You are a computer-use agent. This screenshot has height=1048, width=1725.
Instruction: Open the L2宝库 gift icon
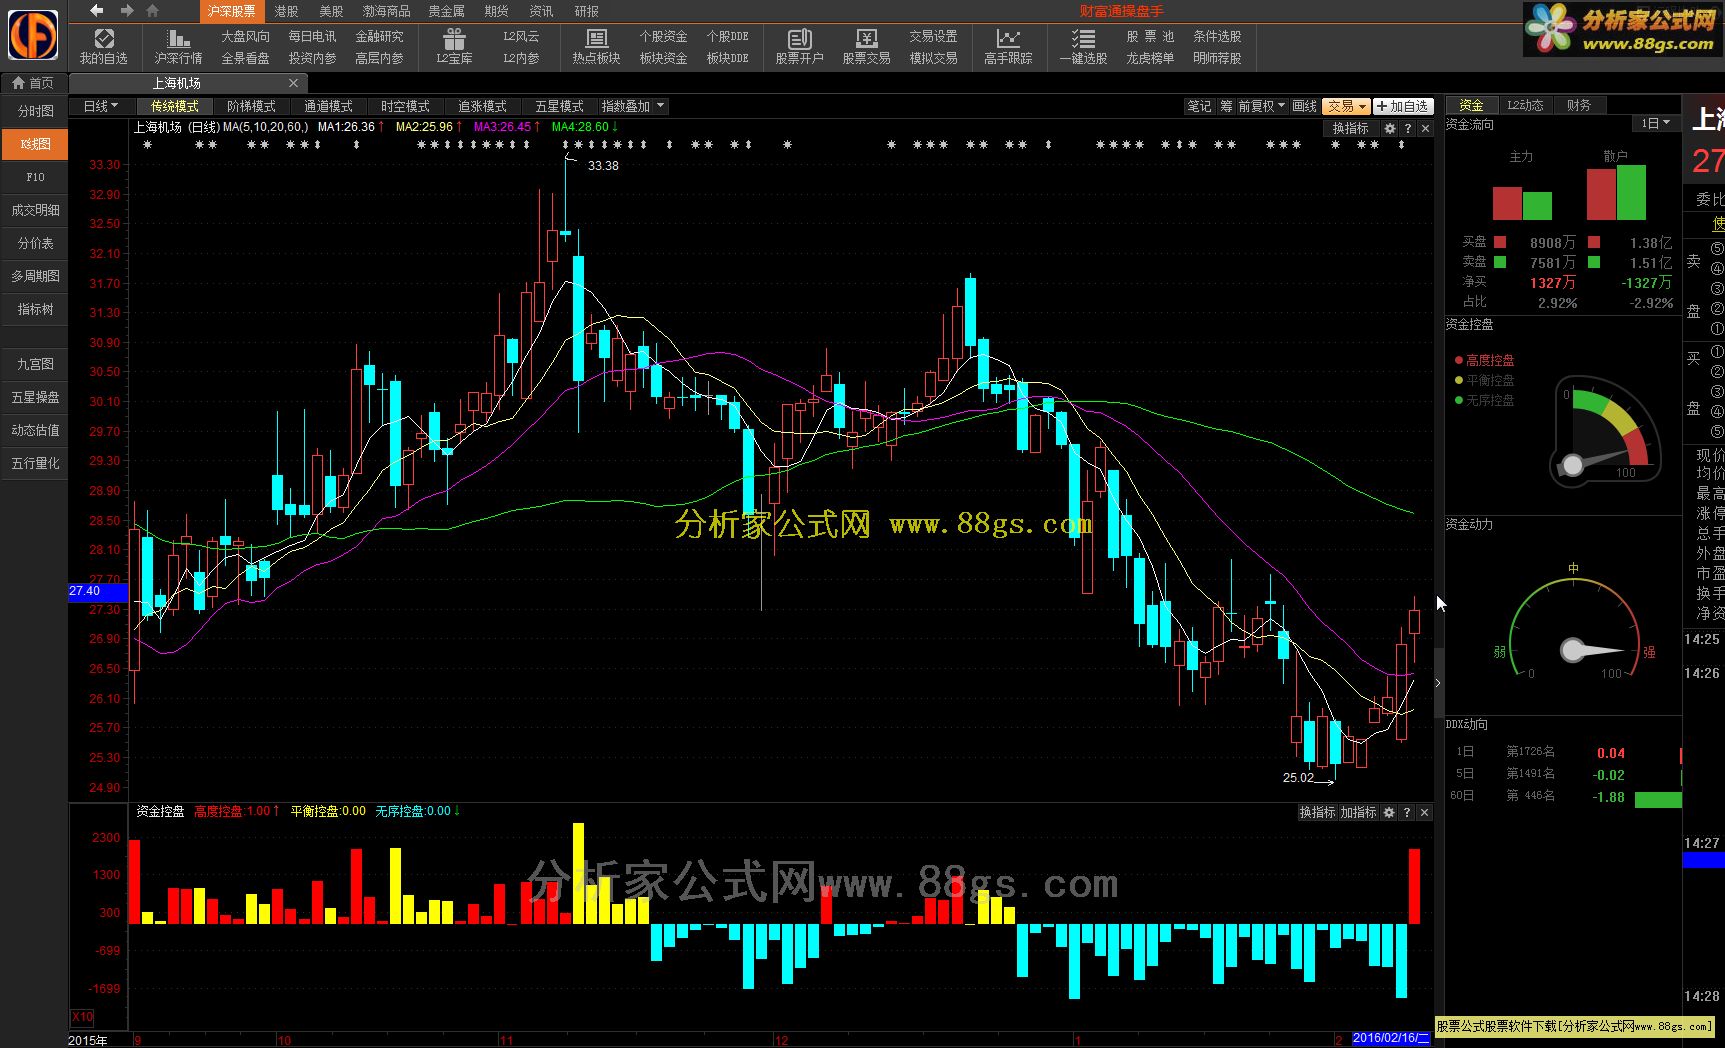454,47
